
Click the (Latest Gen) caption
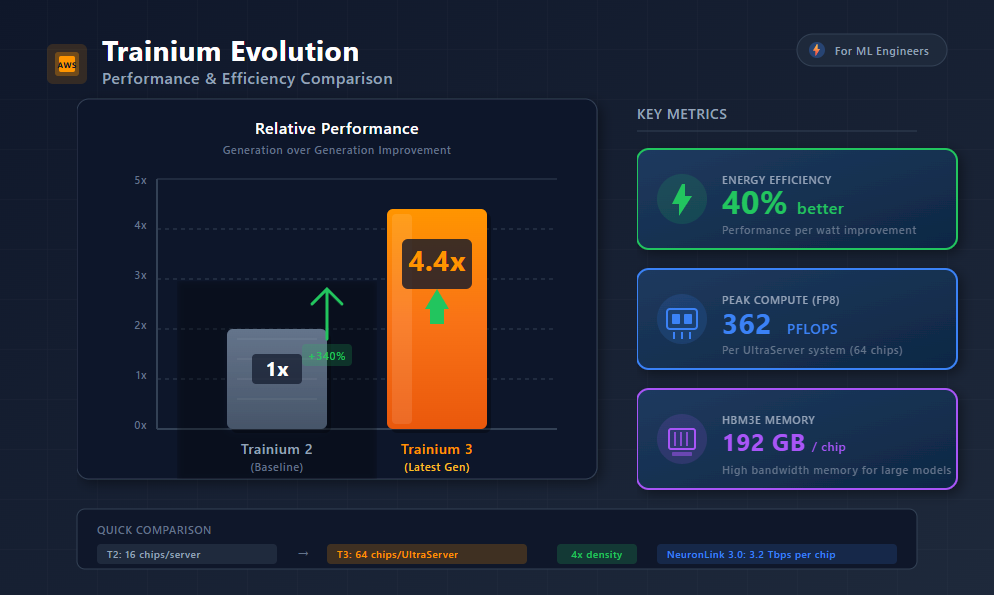click(x=437, y=467)
